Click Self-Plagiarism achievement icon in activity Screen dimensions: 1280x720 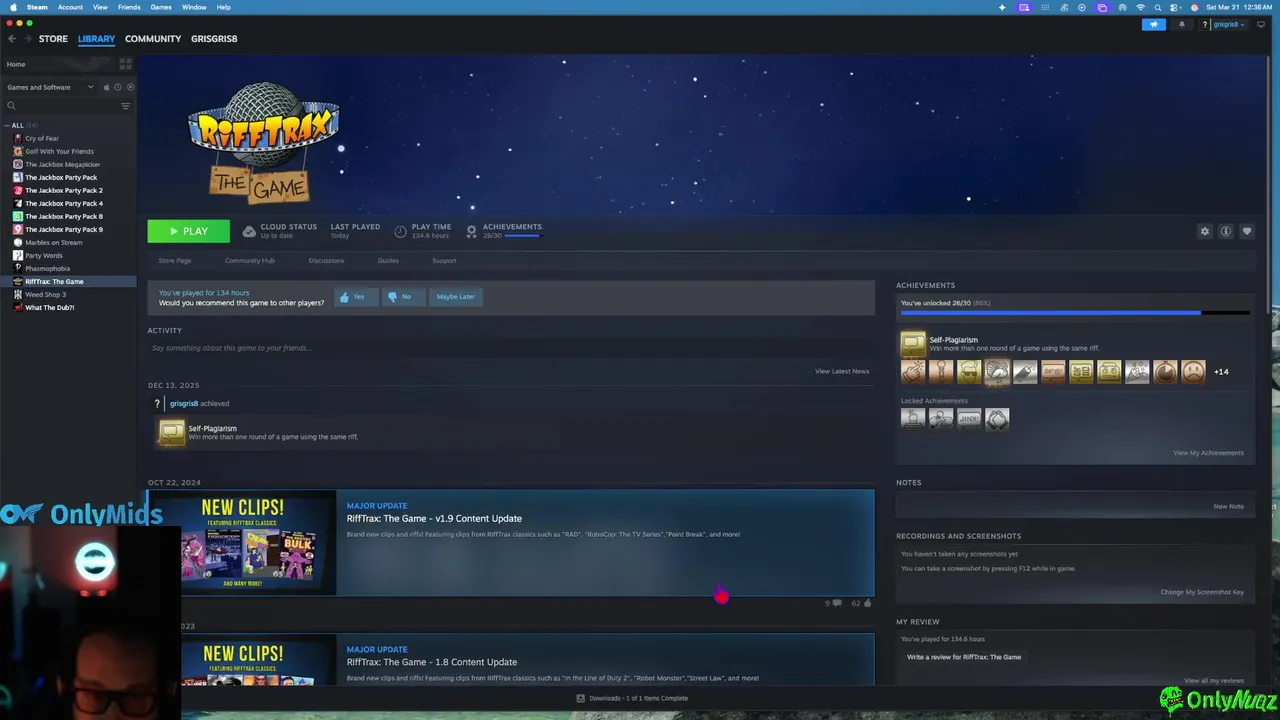[171, 432]
